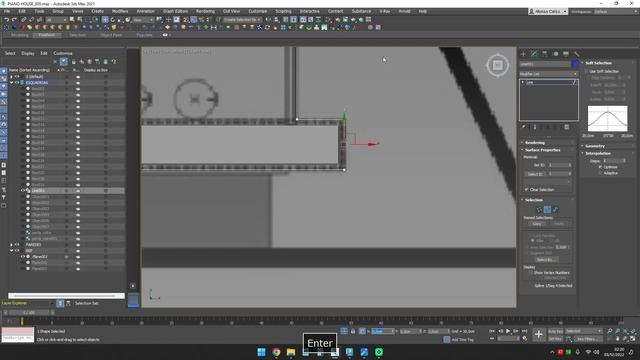Image resolution: width=640 pixels, height=360 pixels.
Task: Click the Select ID button
Action: pos(535,174)
